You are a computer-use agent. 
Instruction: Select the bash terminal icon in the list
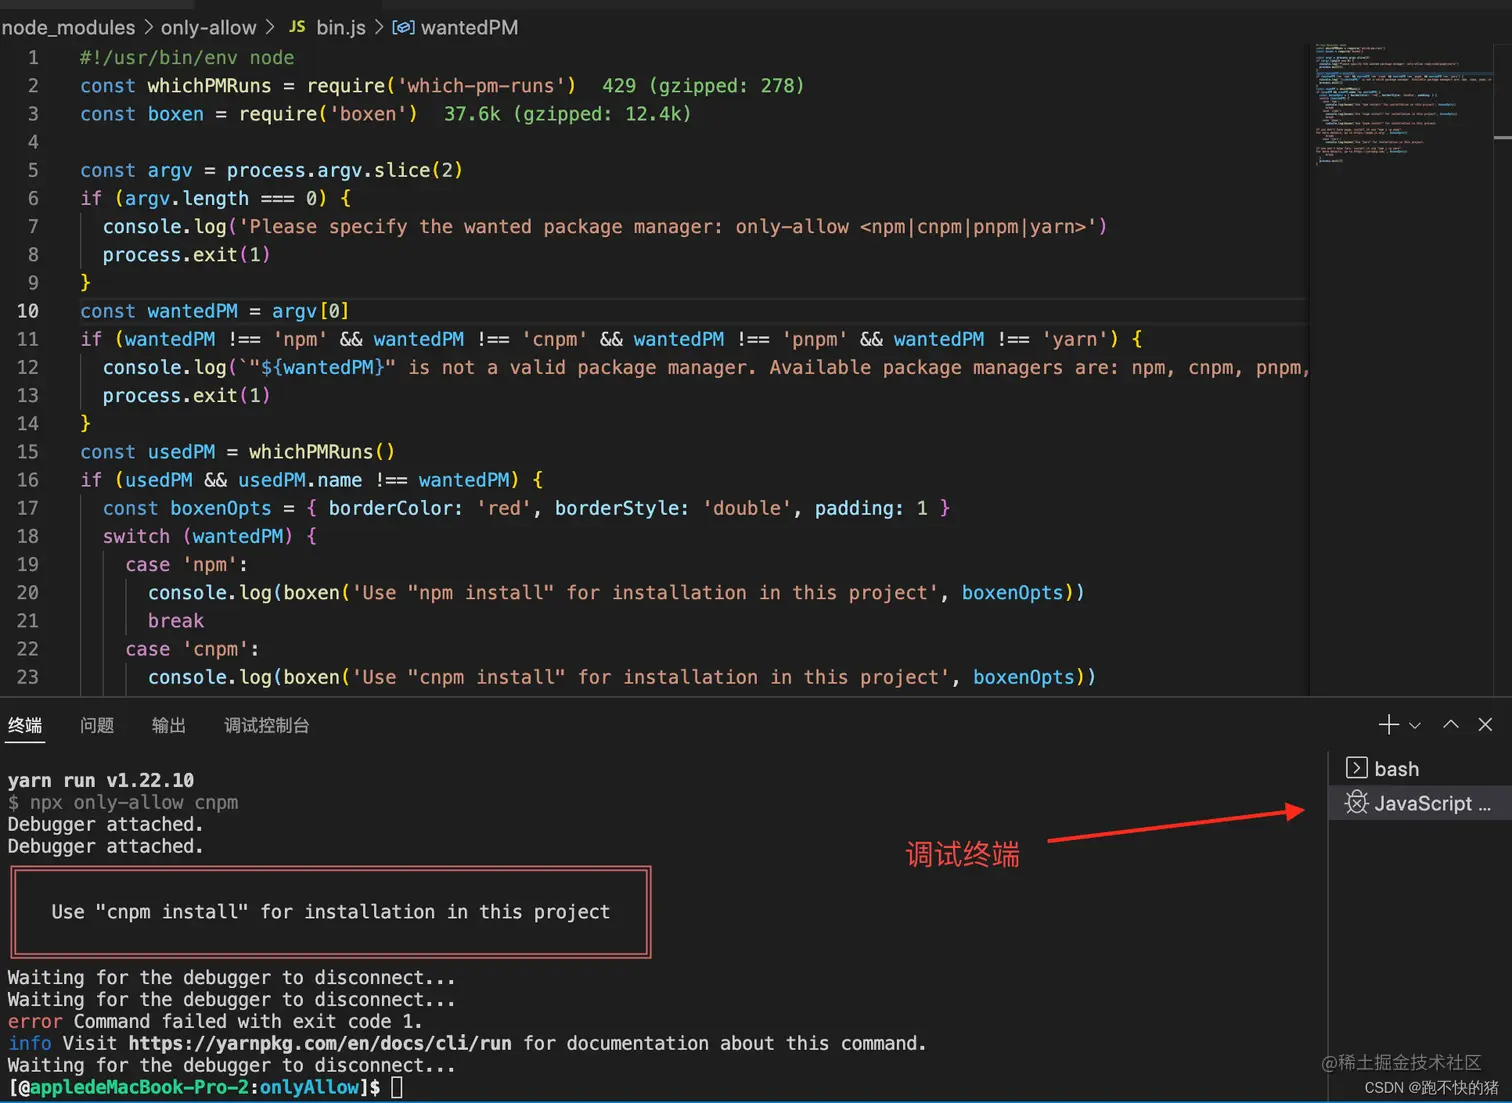click(x=1356, y=768)
